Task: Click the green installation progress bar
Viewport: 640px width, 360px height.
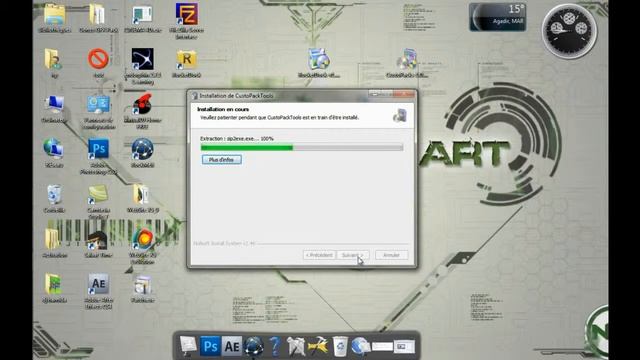Action: point(302,147)
